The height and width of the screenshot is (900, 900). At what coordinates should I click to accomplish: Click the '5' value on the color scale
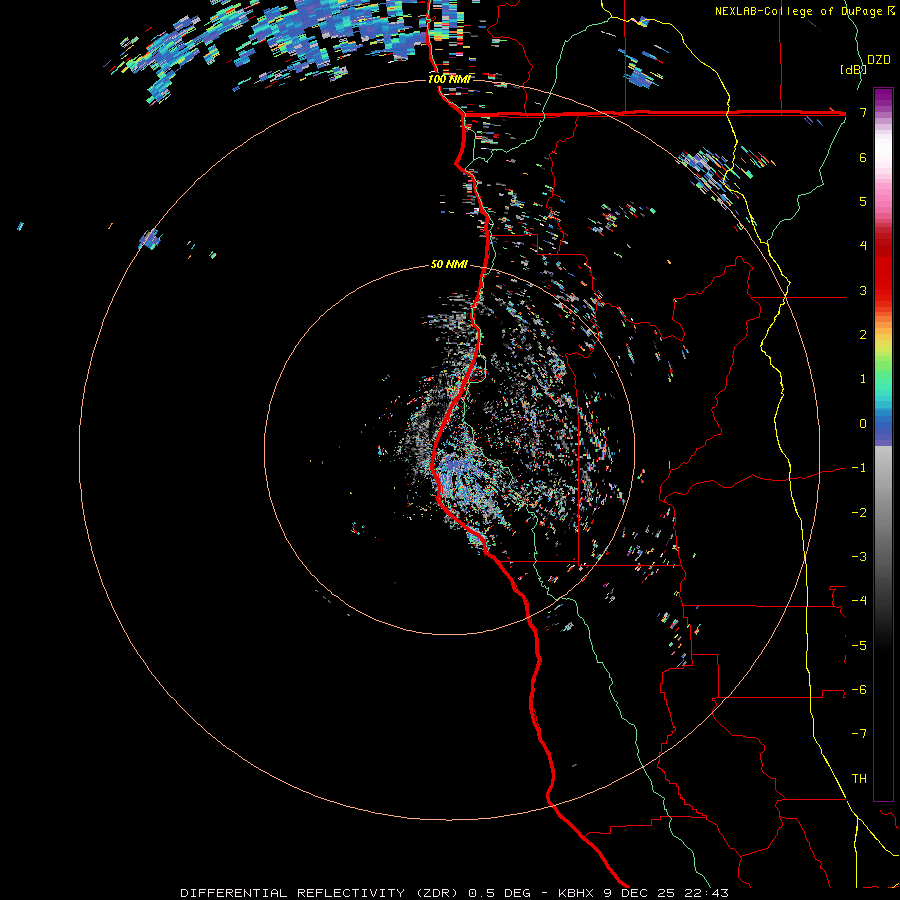coord(863,201)
